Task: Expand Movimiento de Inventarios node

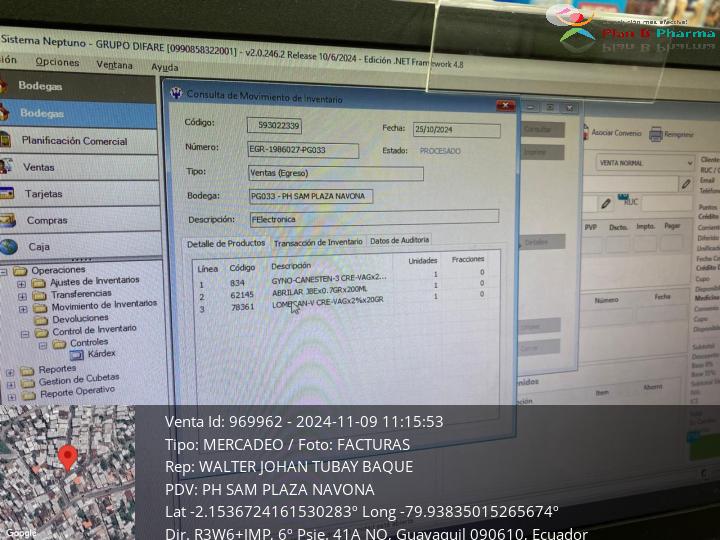Action: [23, 309]
